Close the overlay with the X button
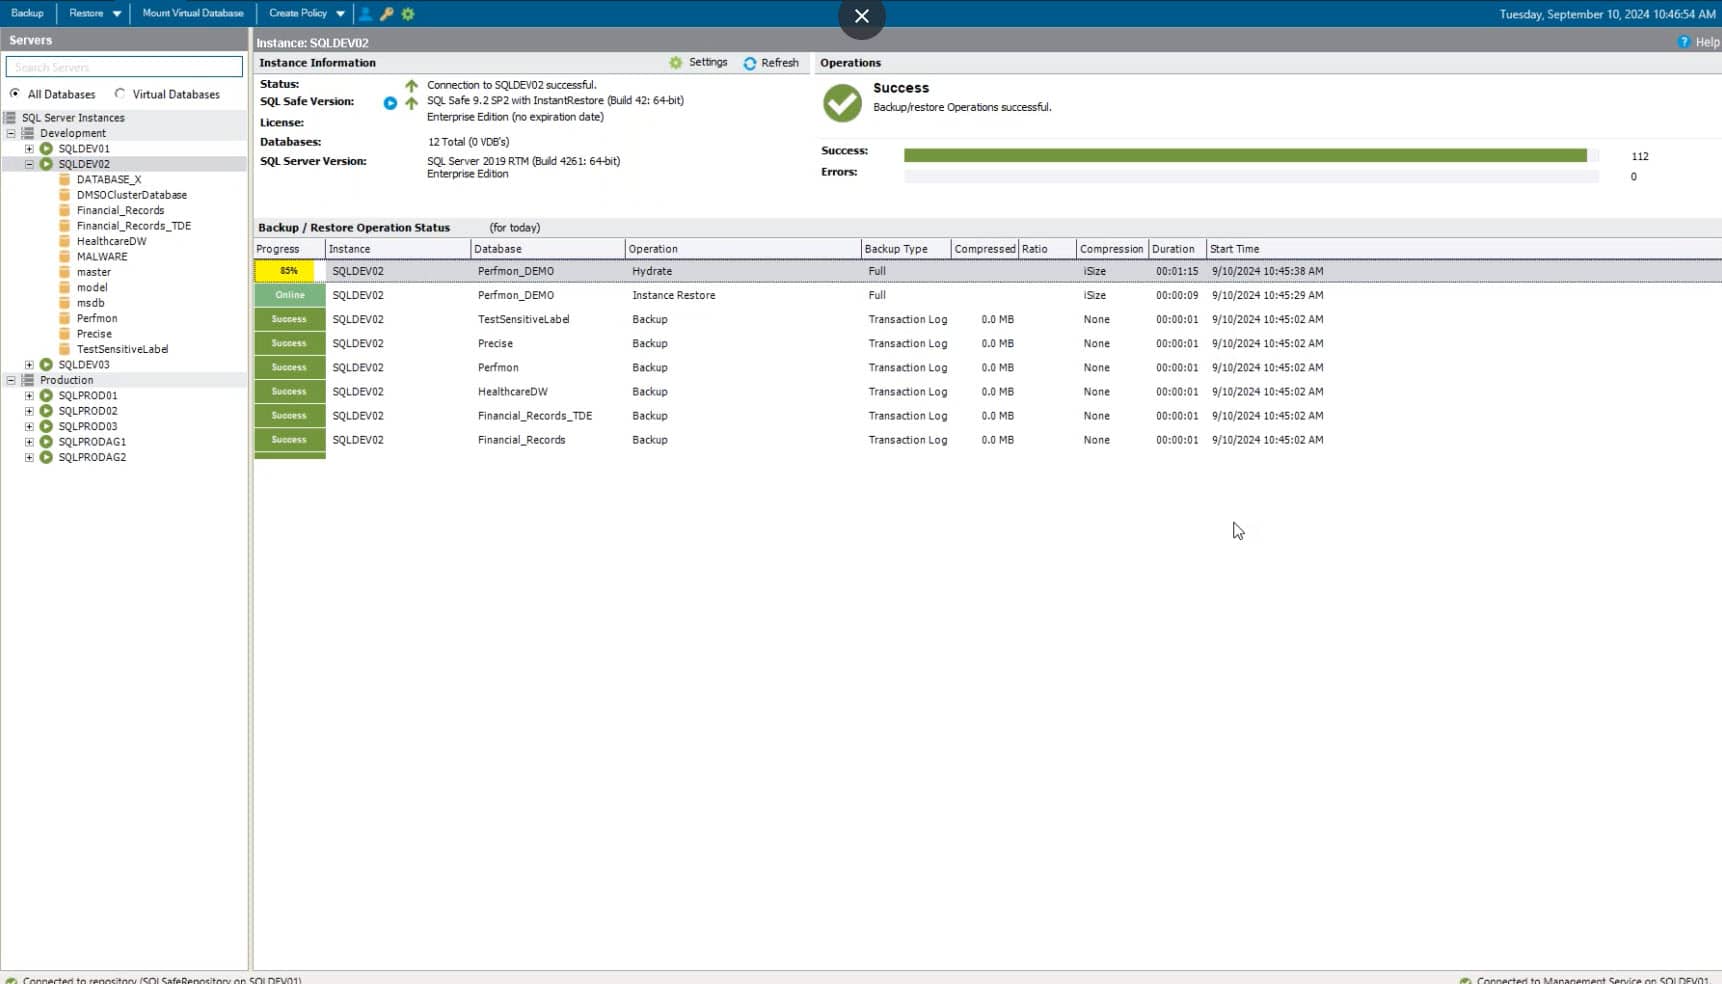The width and height of the screenshot is (1722, 984). click(861, 16)
